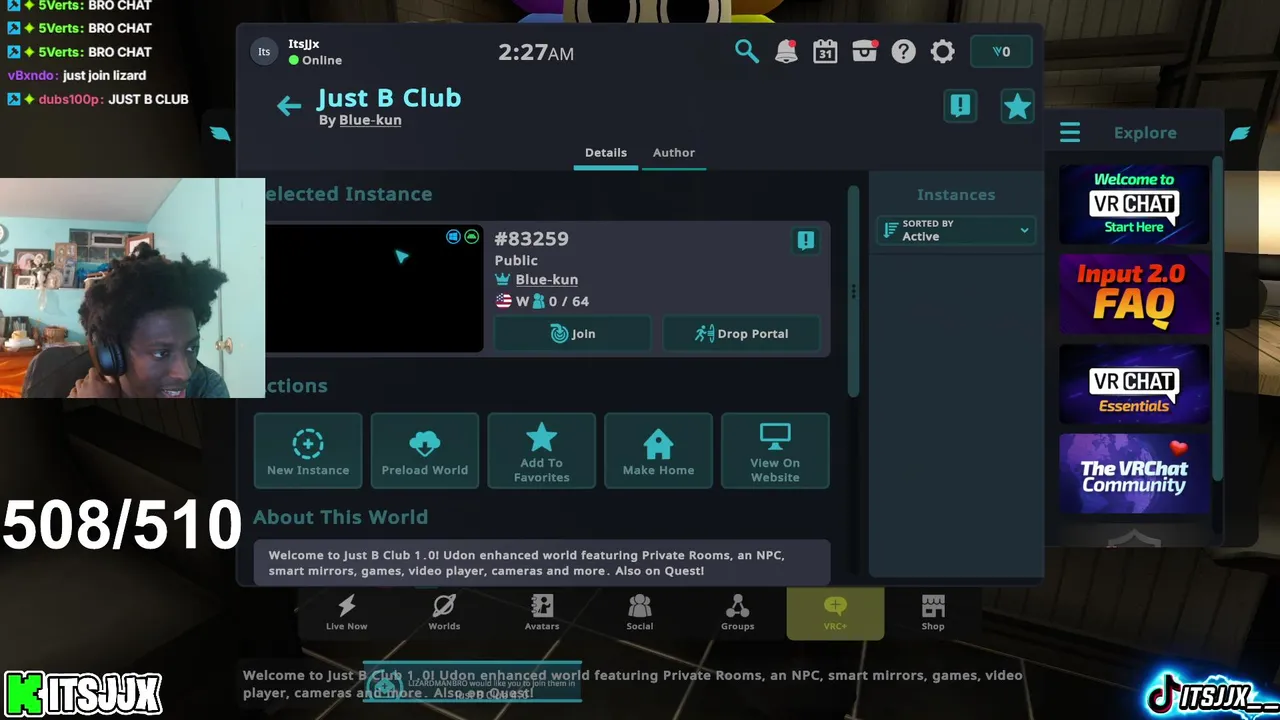Viewport: 1280px width, 720px height.
Task: Open the Sorted By Active dropdown
Action: click(x=956, y=231)
